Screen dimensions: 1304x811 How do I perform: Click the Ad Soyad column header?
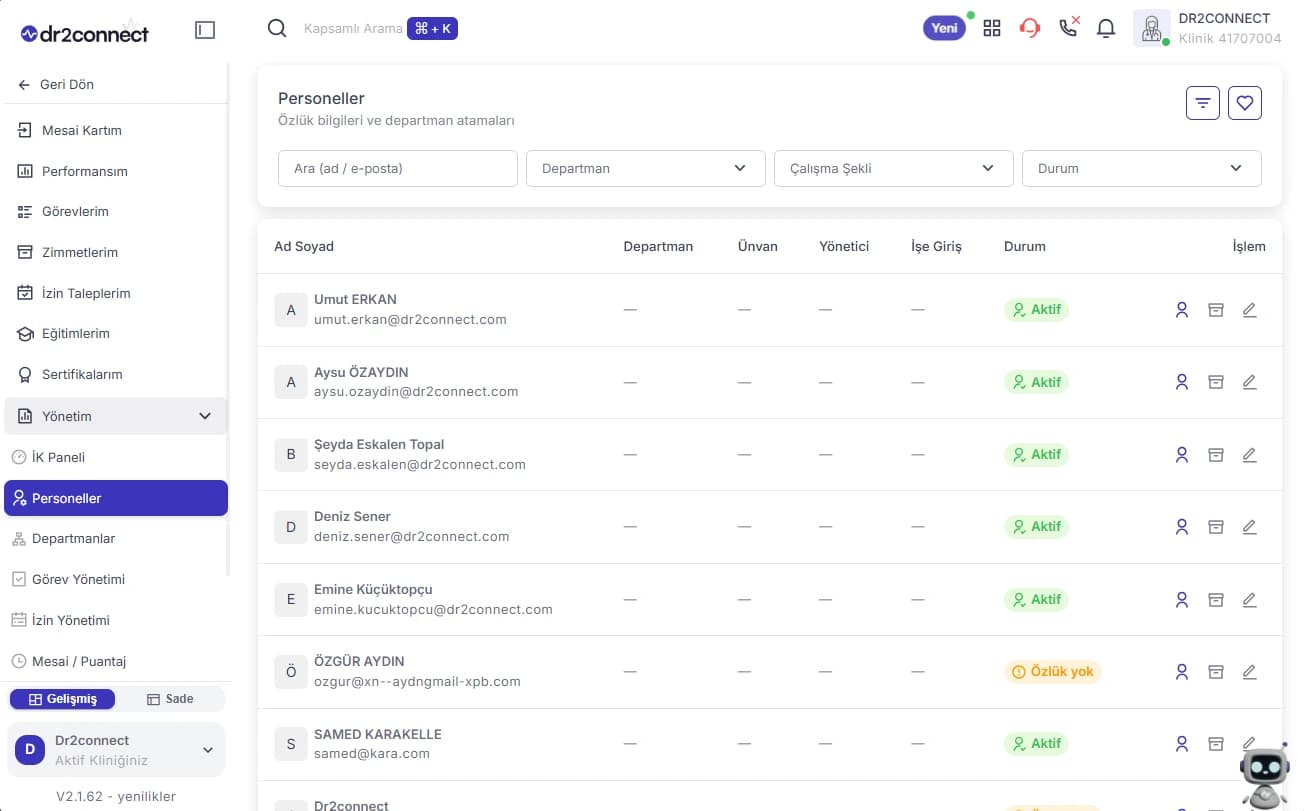(x=304, y=246)
